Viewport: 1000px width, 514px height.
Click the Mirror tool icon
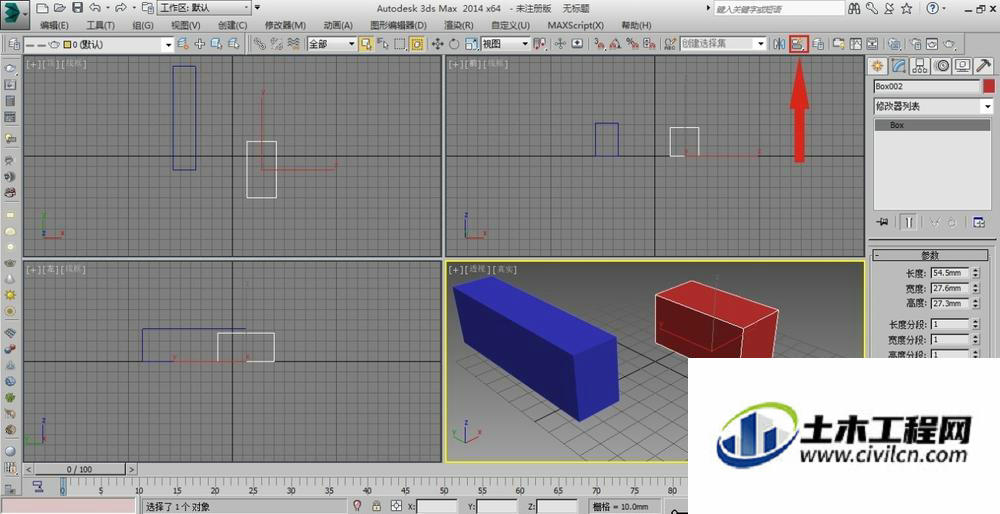click(x=779, y=44)
